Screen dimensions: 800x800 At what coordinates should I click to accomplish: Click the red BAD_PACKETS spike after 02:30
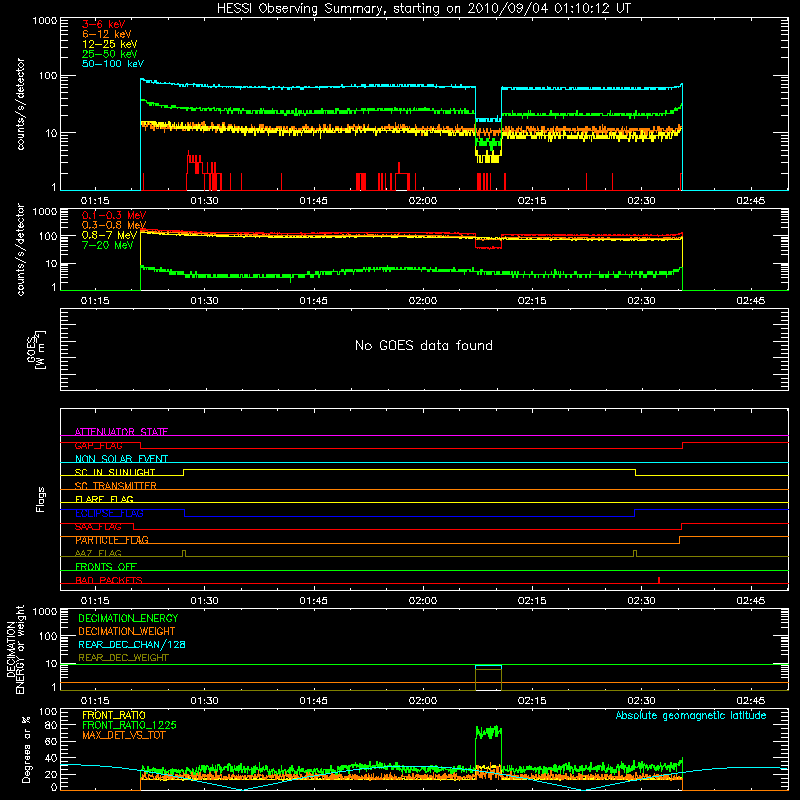pos(659,580)
